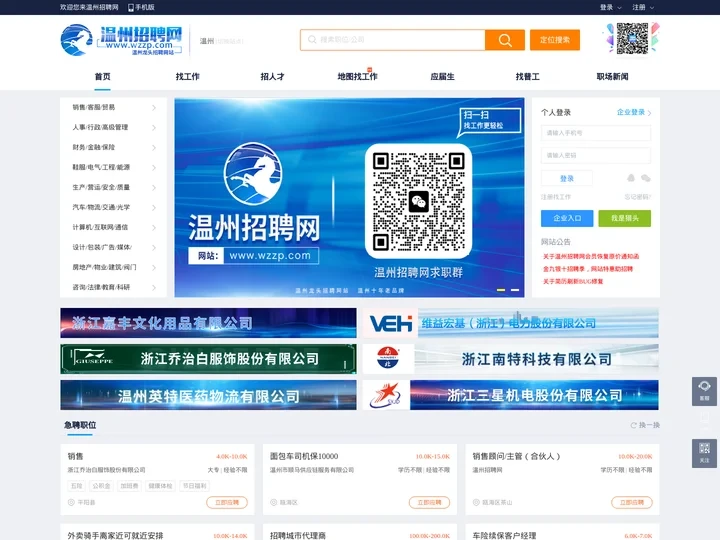Image resolution: width=720 pixels, height=540 pixels.
Task: Expand 人事/行政/高级管理 category arrow
Action: (x=154, y=127)
